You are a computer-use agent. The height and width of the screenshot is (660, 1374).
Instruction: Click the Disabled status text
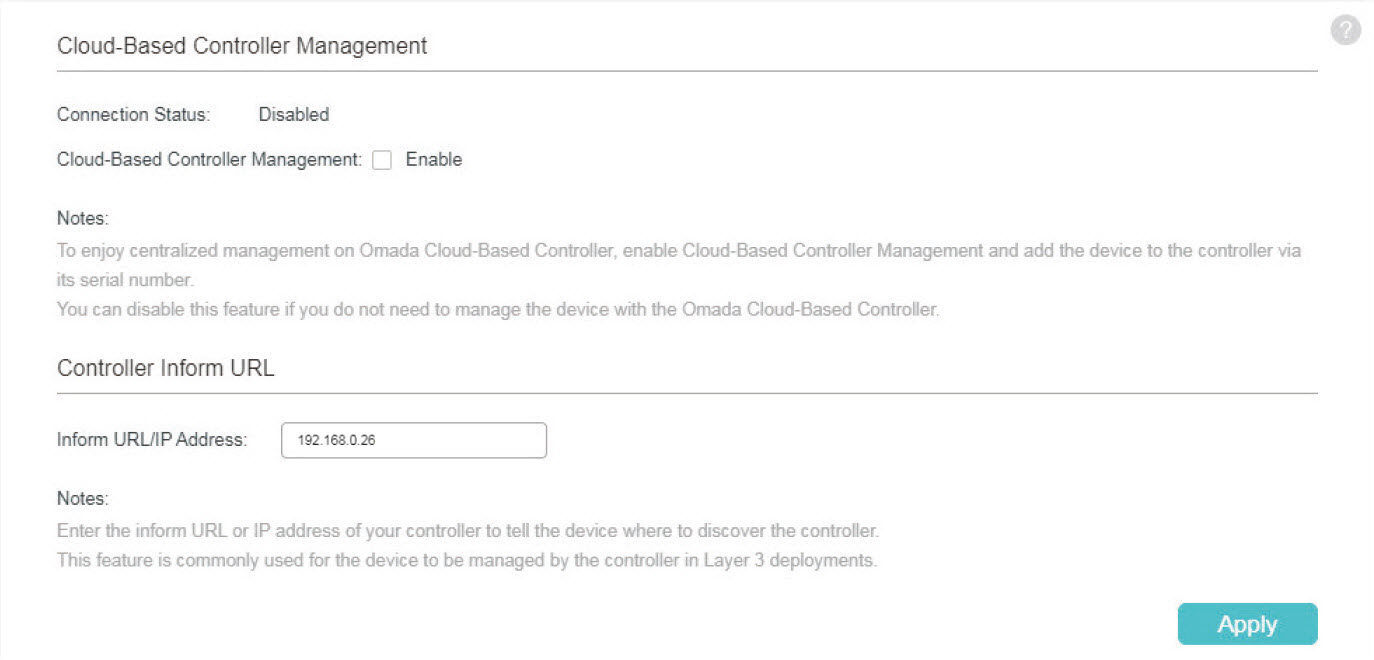(x=293, y=114)
